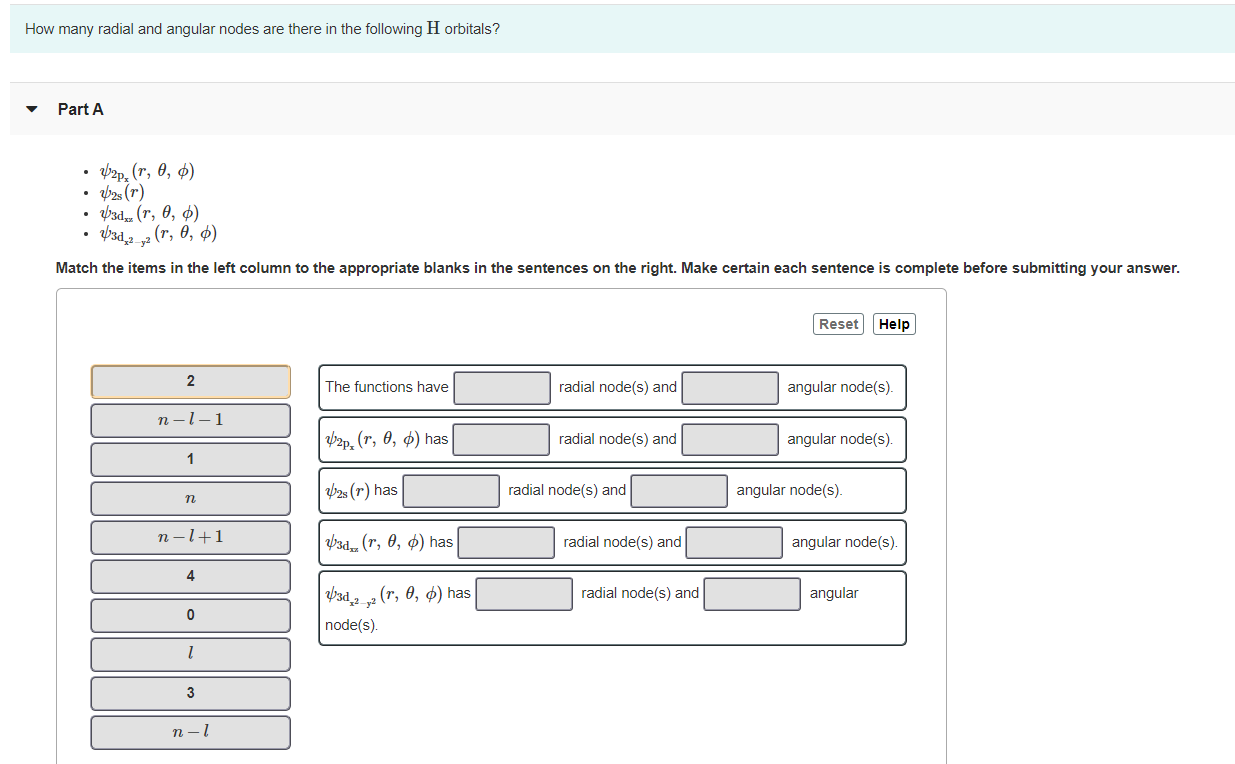This screenshot has width=1235, height=764.
Task: Select the "l" answer tile
Action: pos(190,653)
